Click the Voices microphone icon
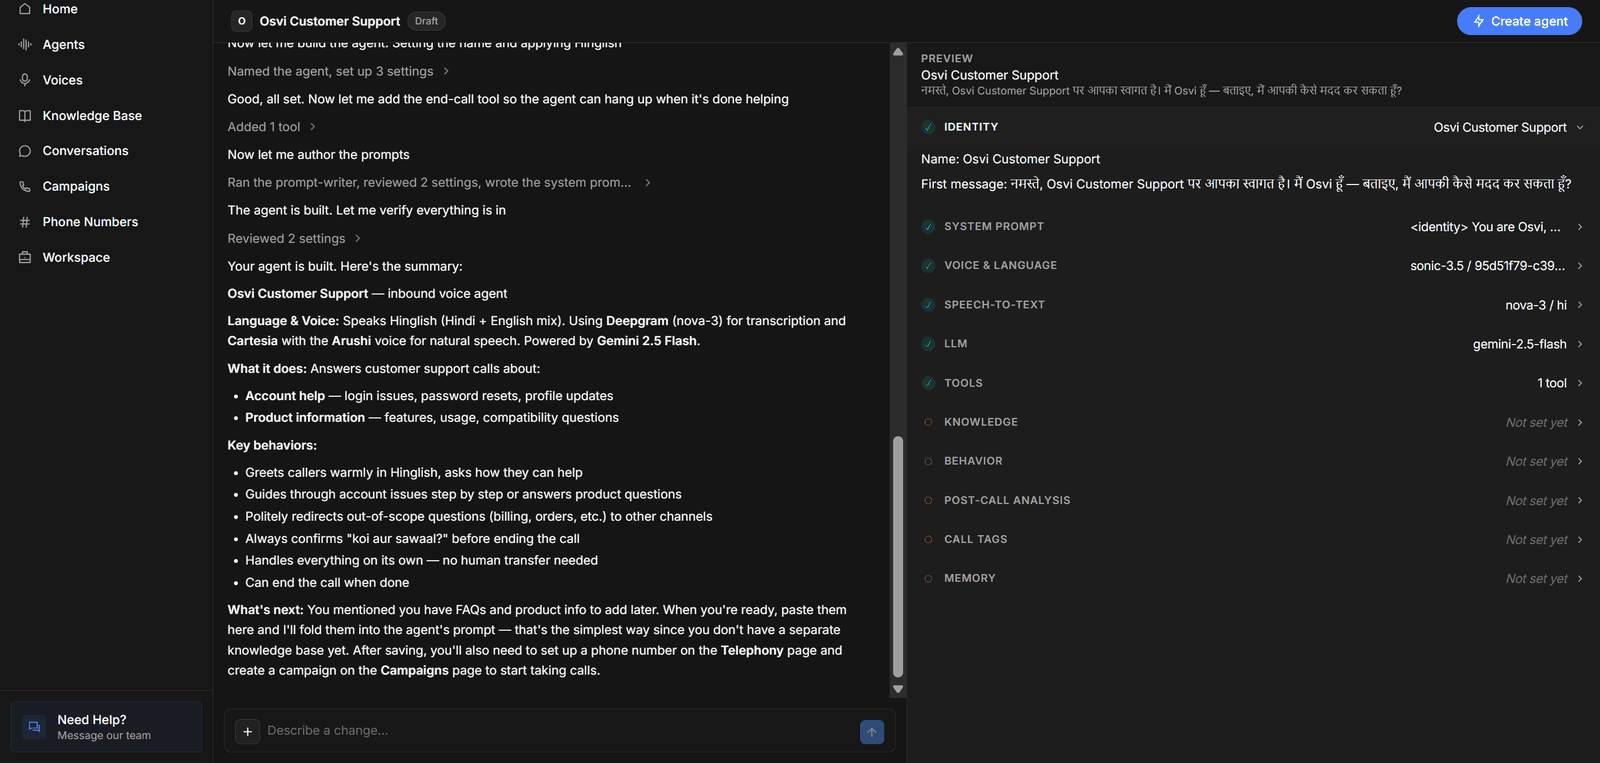 point(25,80)
